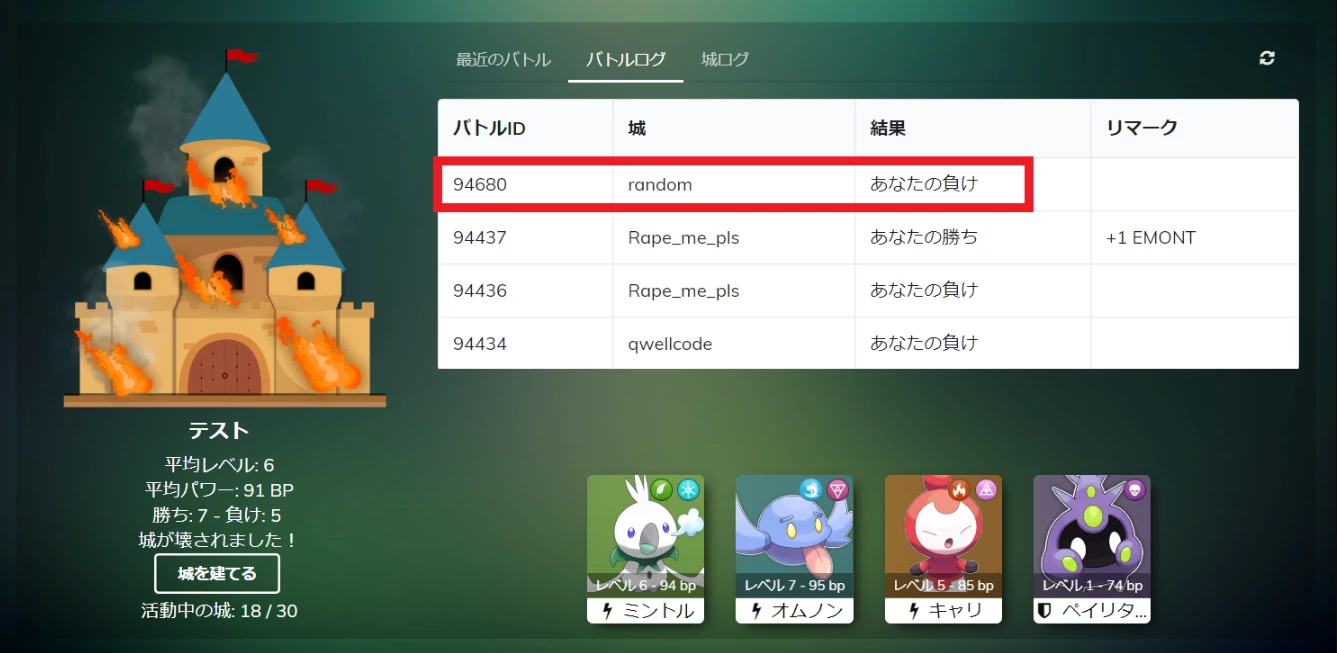Open battle 94437 with +1 EMONT remark

[x=868, y=238]
